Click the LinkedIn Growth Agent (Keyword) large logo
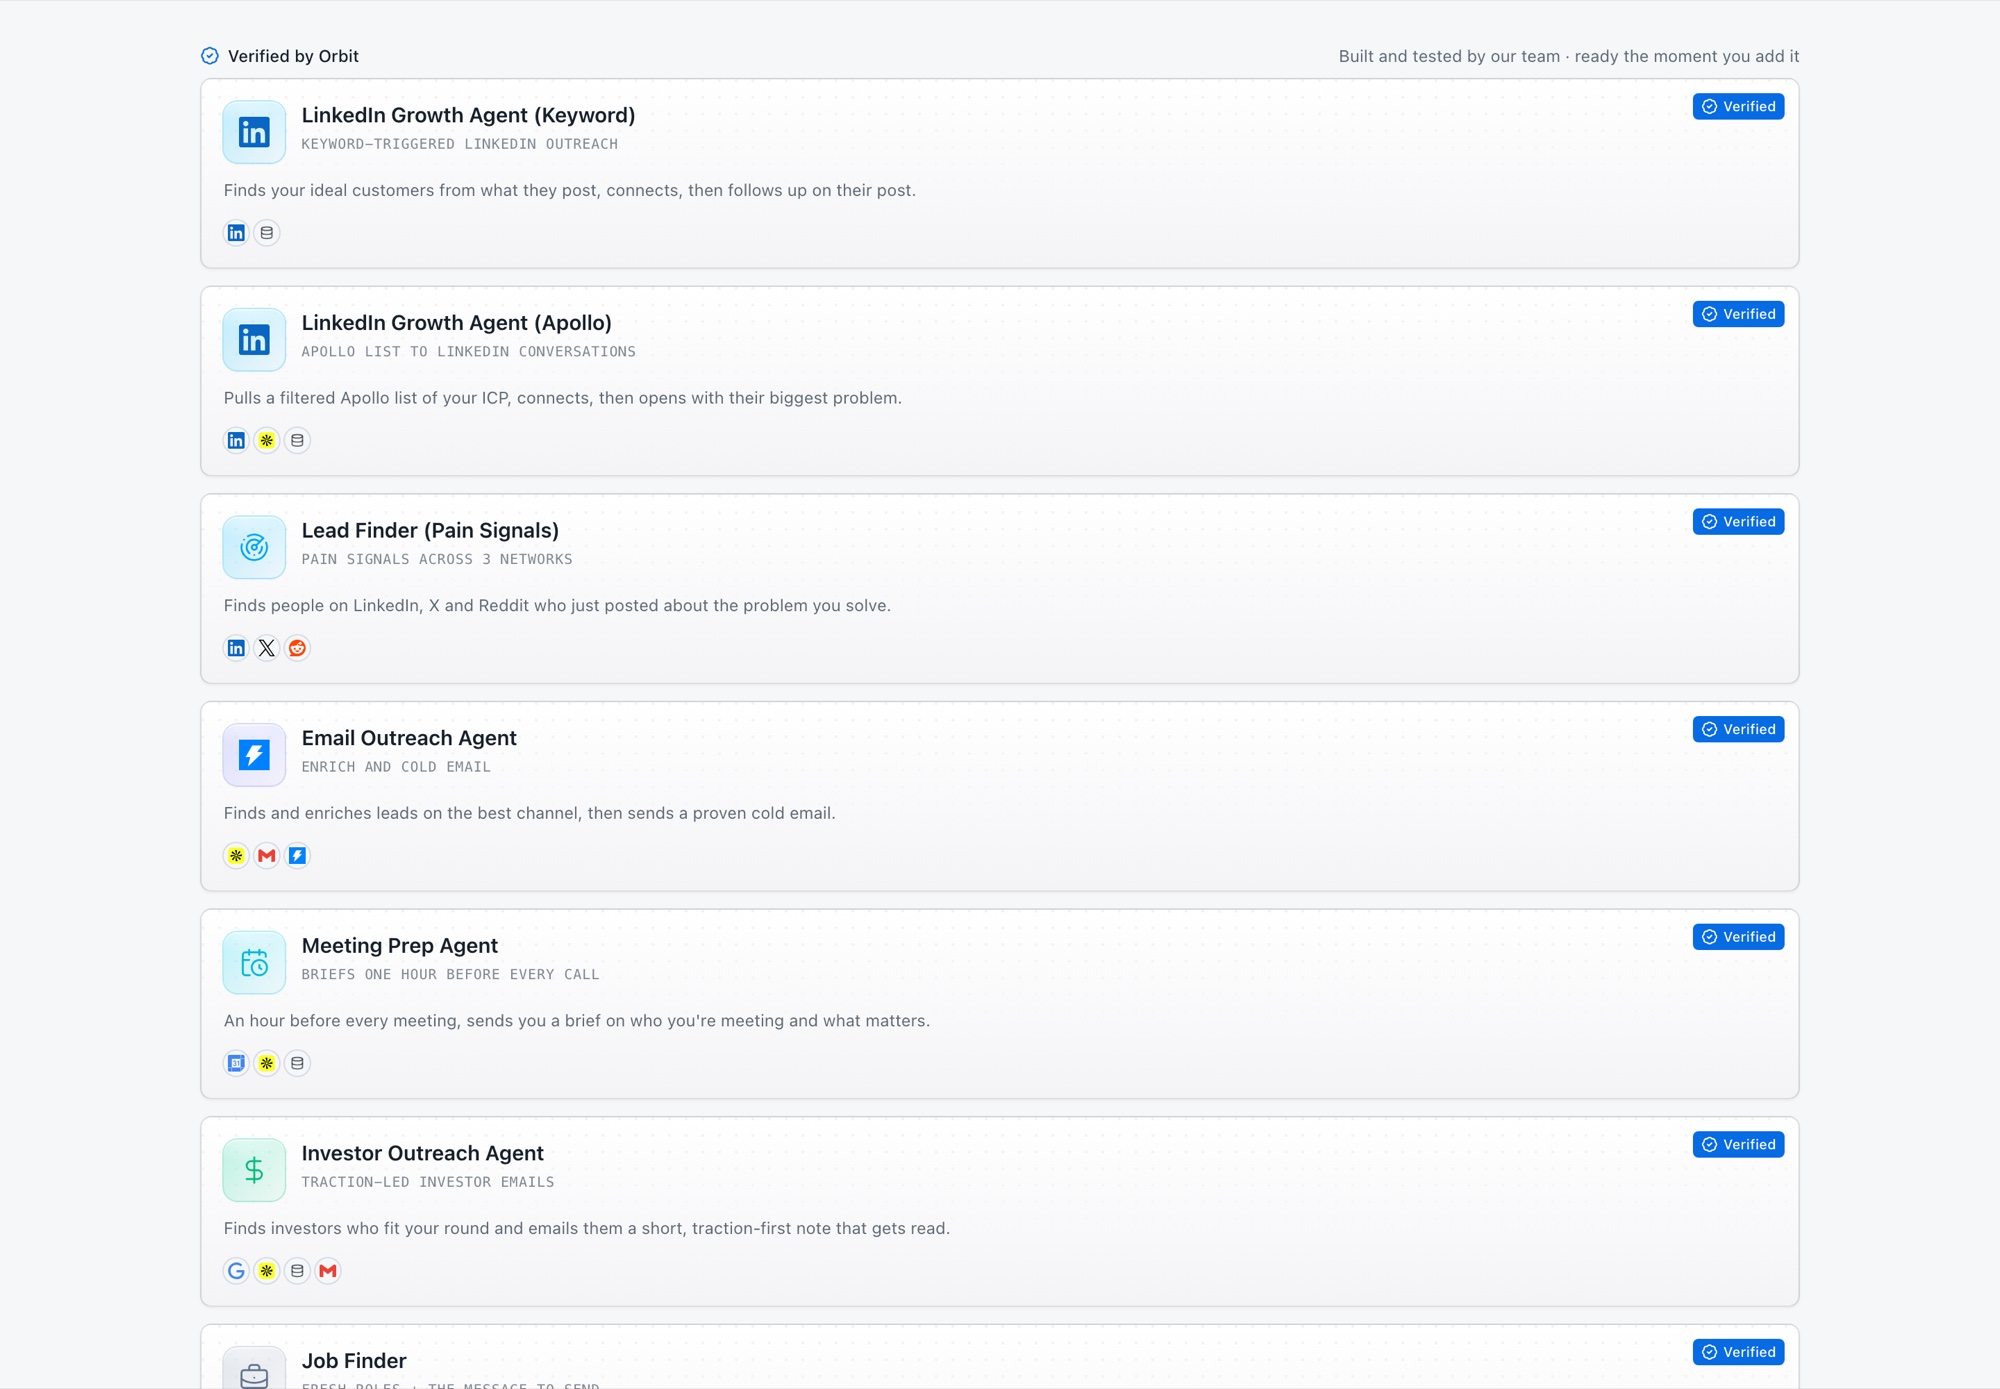 point(254,132)
